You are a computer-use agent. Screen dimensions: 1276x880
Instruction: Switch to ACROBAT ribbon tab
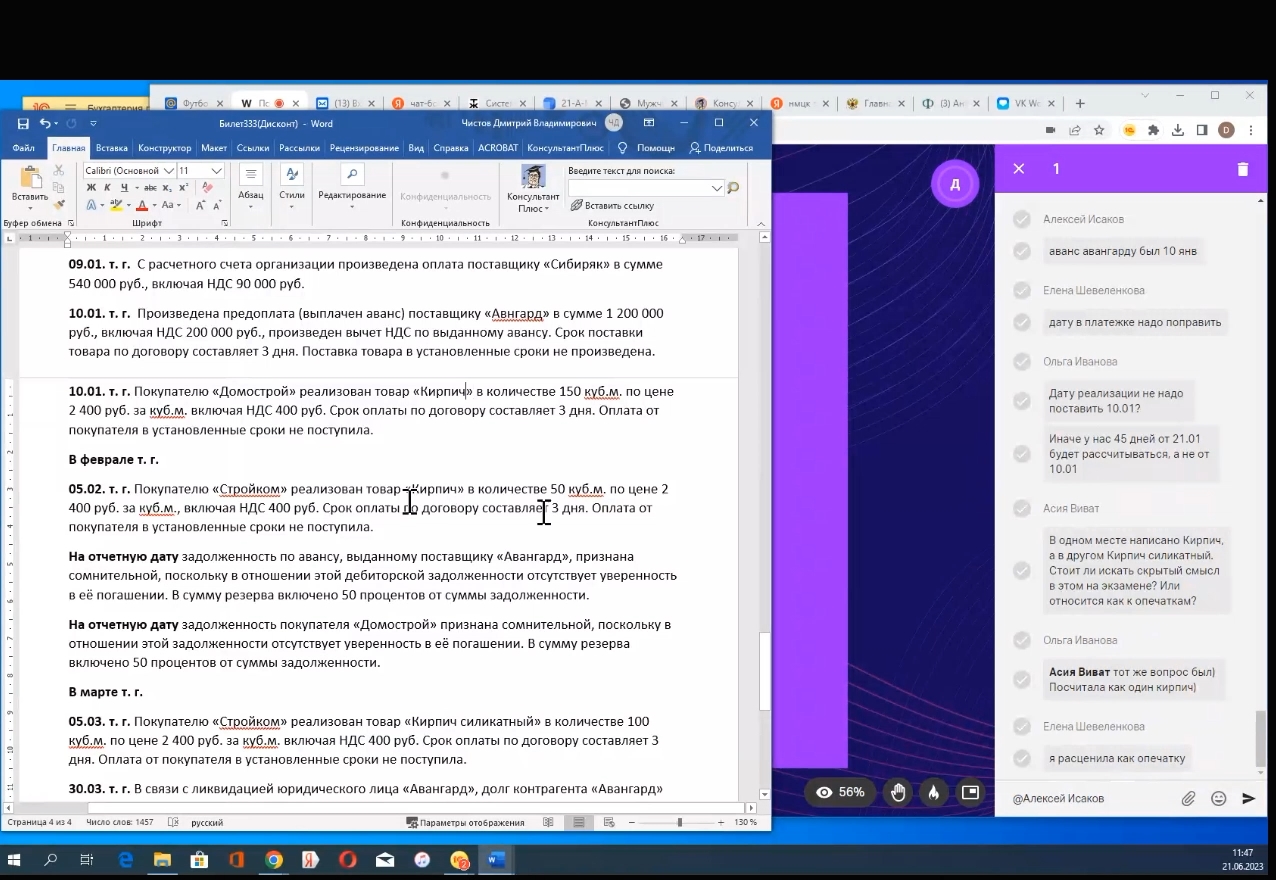[497, 148]
